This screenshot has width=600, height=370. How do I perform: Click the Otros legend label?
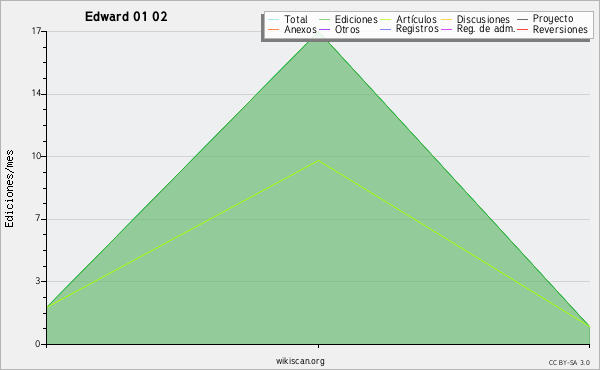[347, 29]
